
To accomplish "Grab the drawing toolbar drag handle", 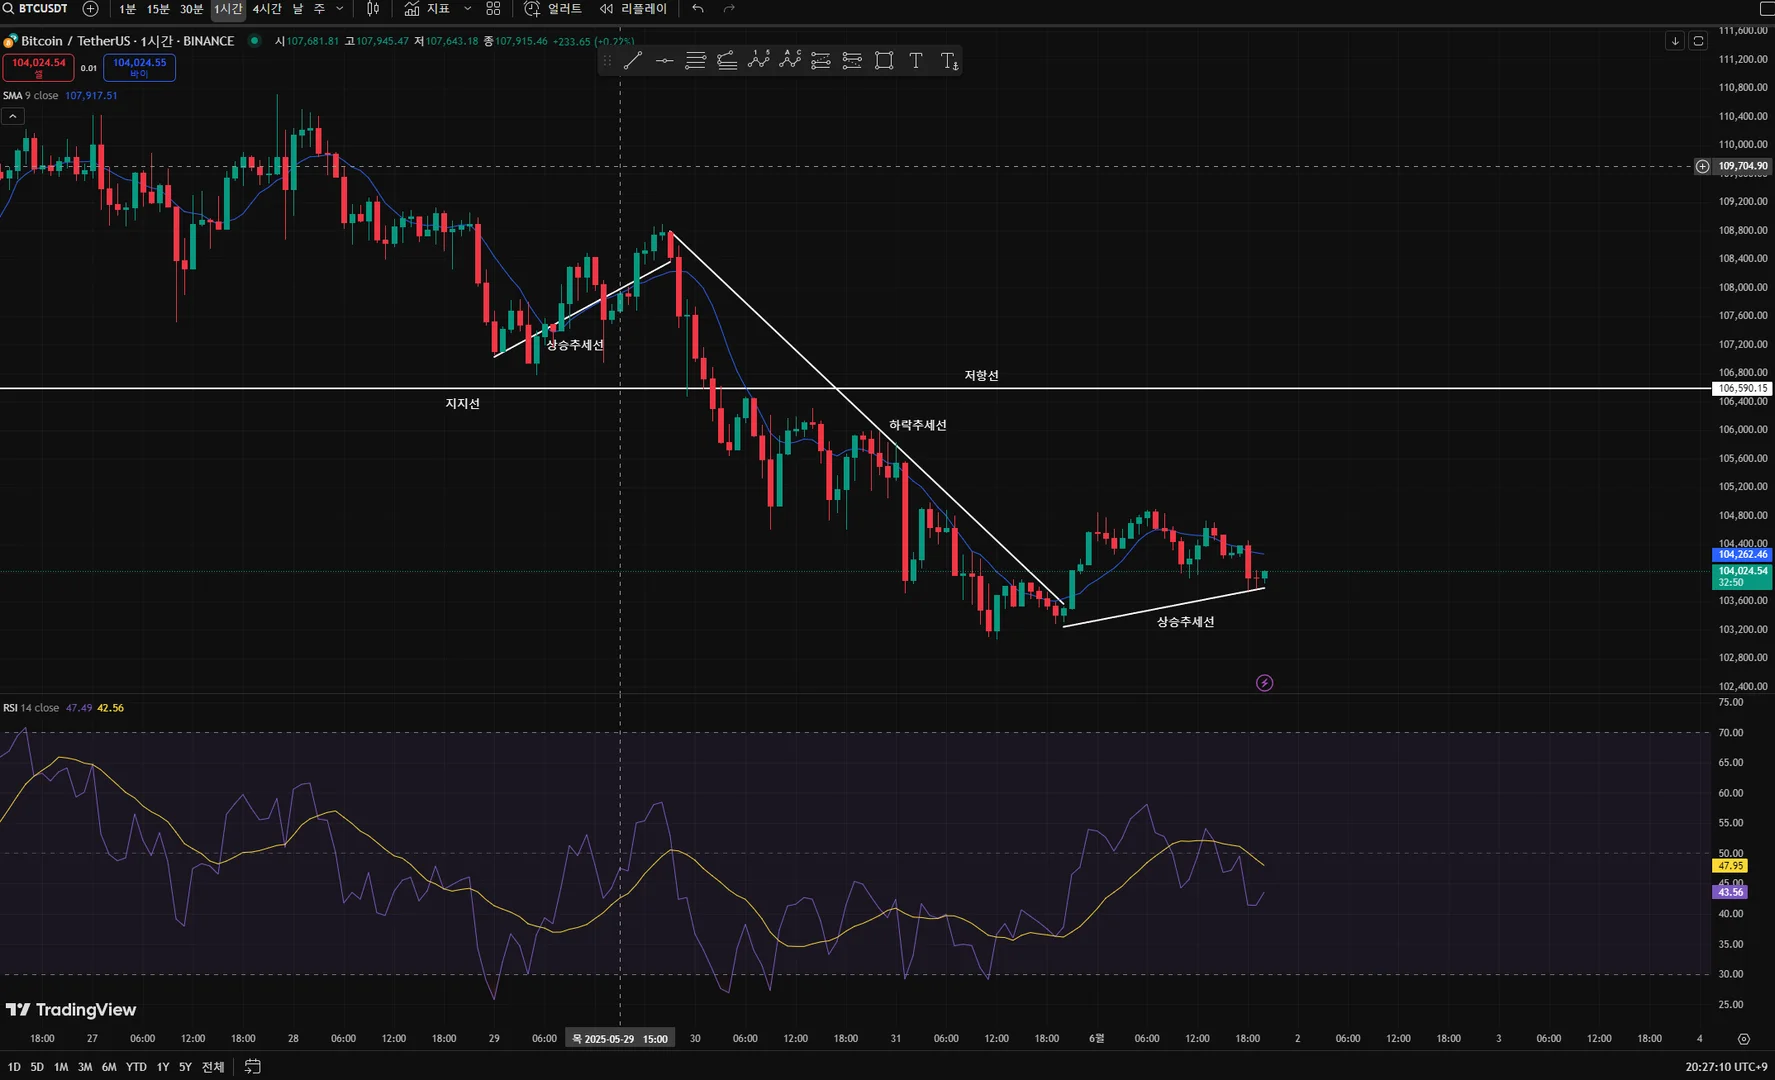I will [607, 61].
